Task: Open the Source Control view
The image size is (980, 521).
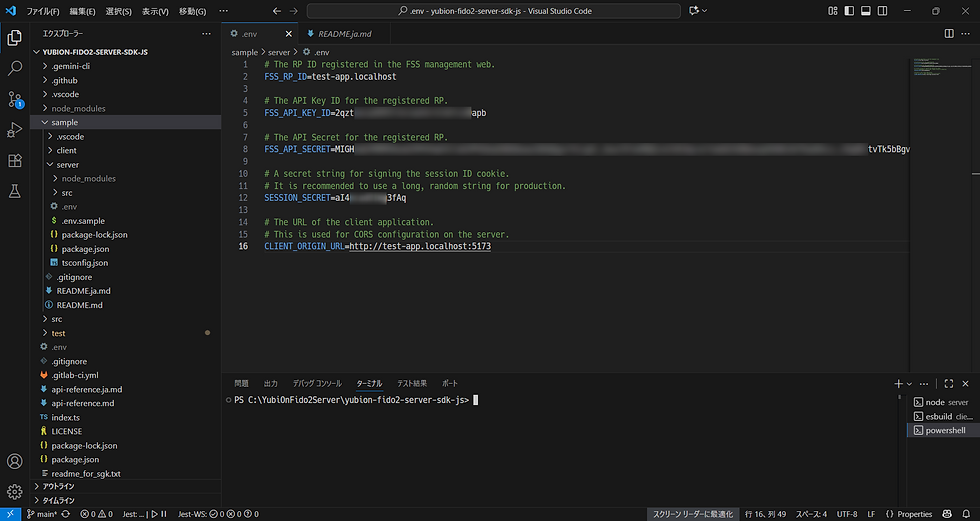Action: tap(14, 99)
